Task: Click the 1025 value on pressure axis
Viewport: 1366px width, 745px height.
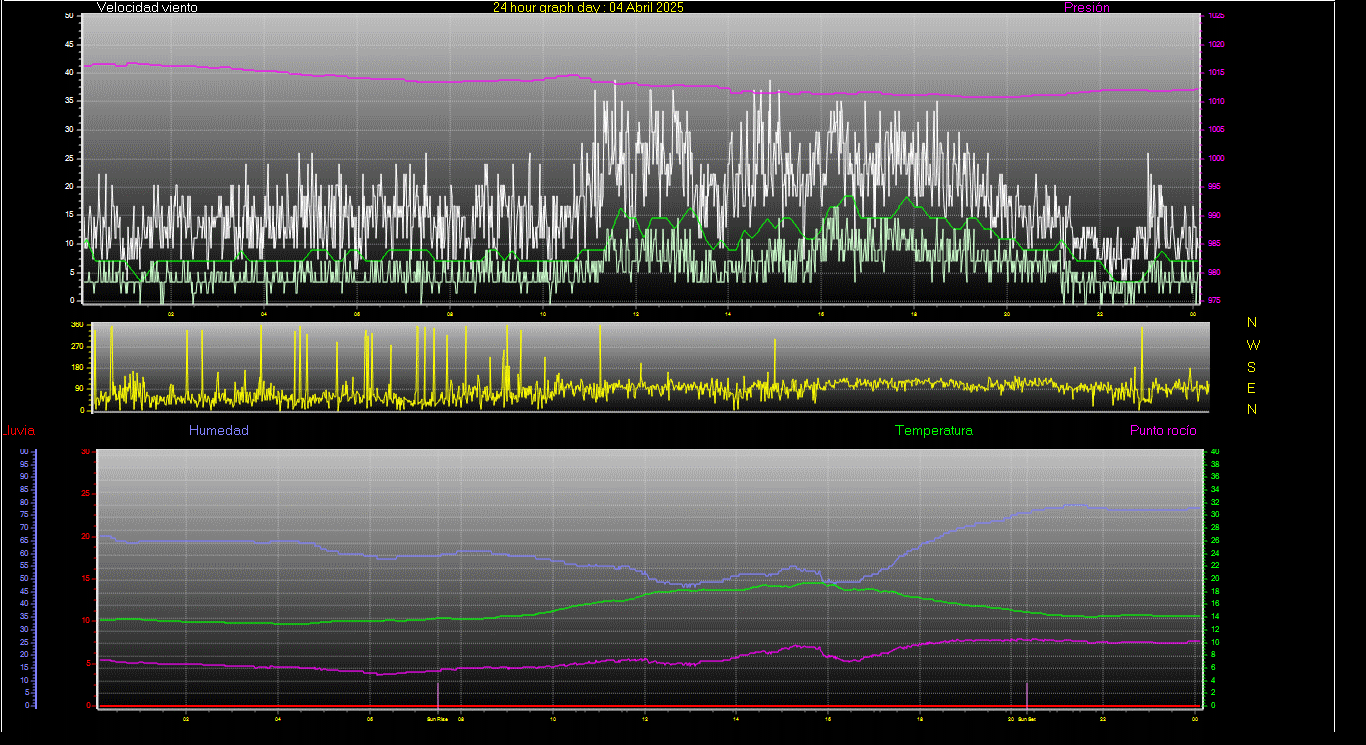Action: [x=1215, y=16]
